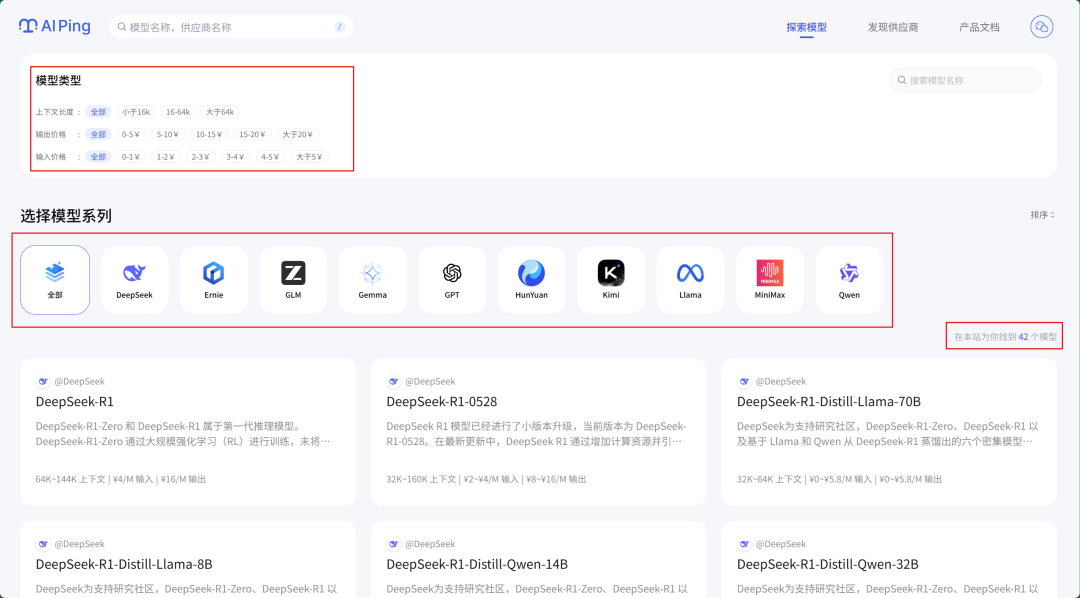Filter output price 15-20¥
The height and width of the screenshot is (598, 1080).
[252, 134]
